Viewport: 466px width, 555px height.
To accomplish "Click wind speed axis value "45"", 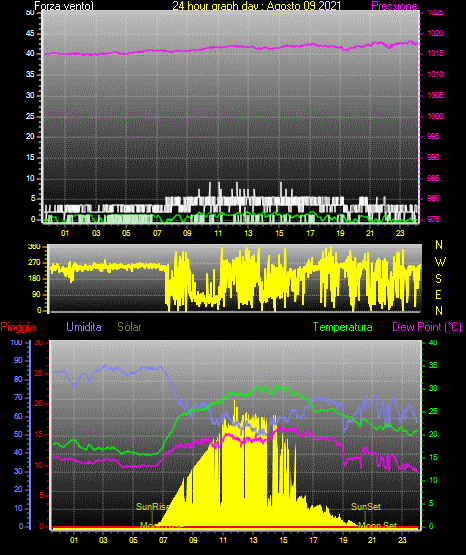I will pyautogui.click(x=30, y=34).
